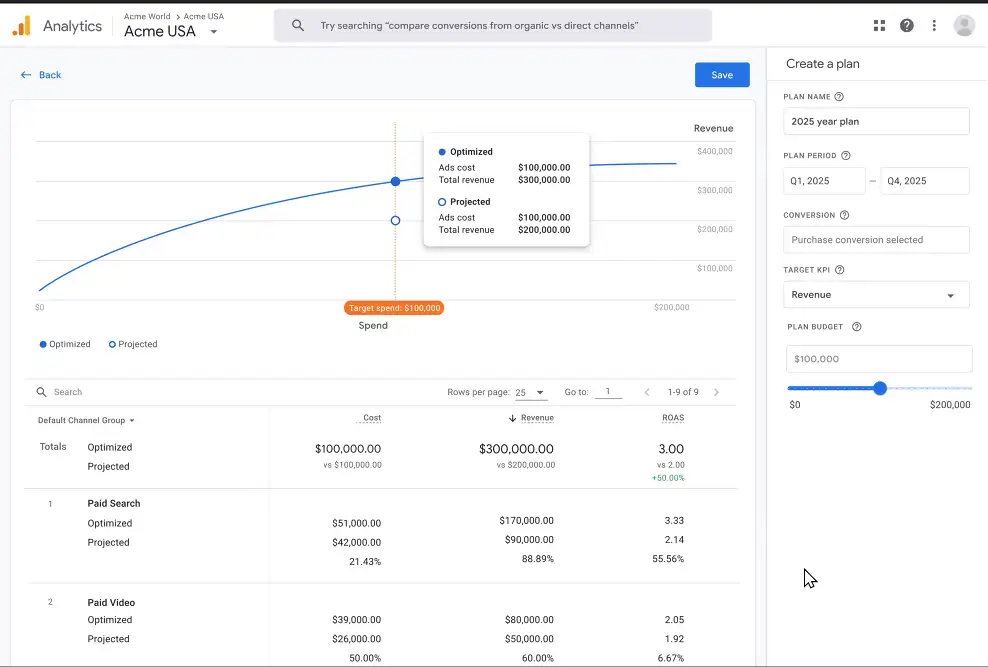Open the three-dot more options menu
This screenshot has width=988, height=667.
[x=934, y=26]
